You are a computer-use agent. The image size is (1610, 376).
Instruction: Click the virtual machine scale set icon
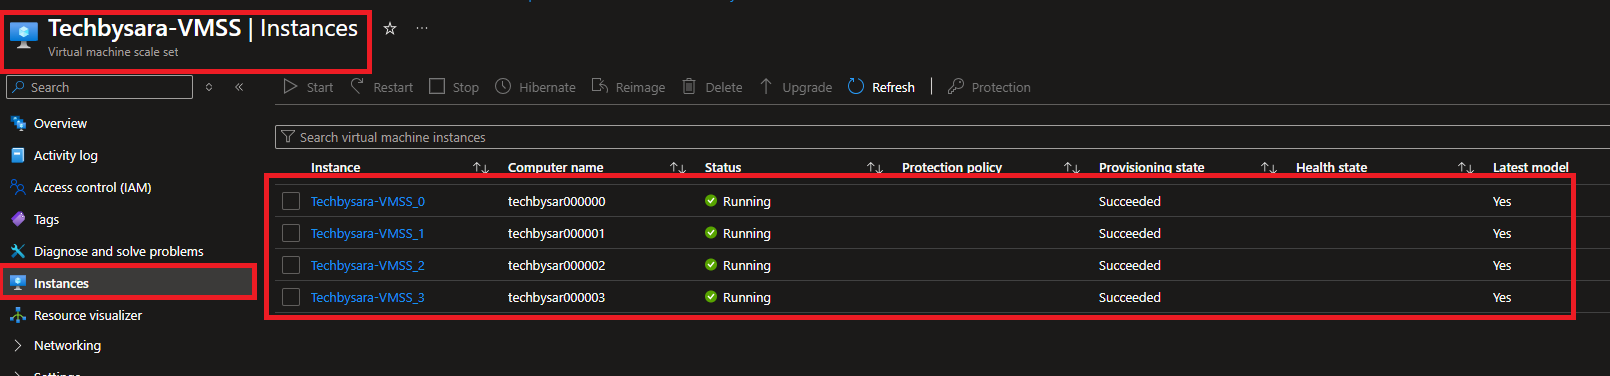pyautogui.click(x=23, y=35)
